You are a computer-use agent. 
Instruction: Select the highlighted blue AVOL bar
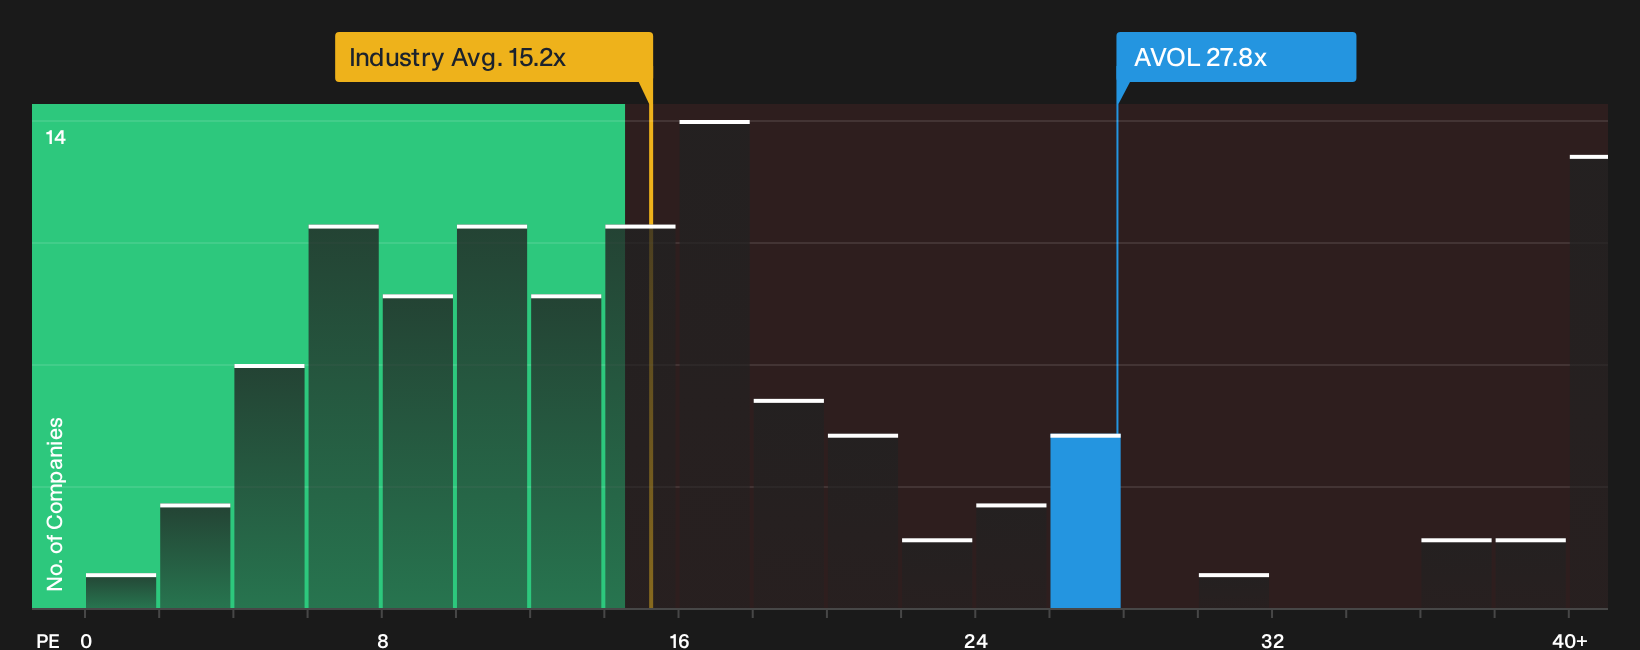[x=1085, y=521]
